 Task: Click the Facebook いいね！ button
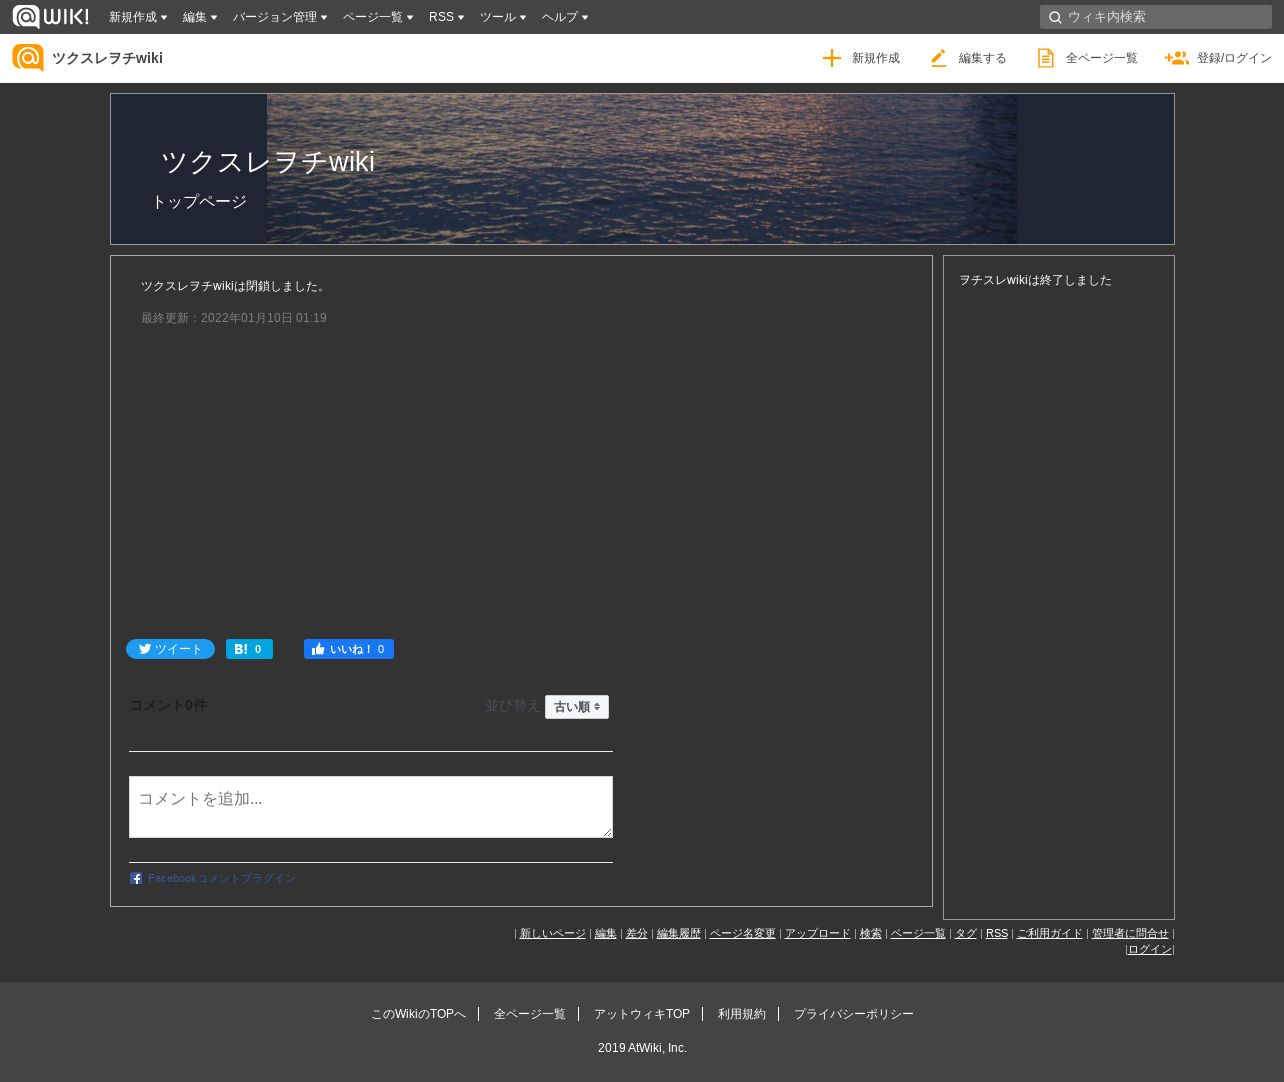349,649
